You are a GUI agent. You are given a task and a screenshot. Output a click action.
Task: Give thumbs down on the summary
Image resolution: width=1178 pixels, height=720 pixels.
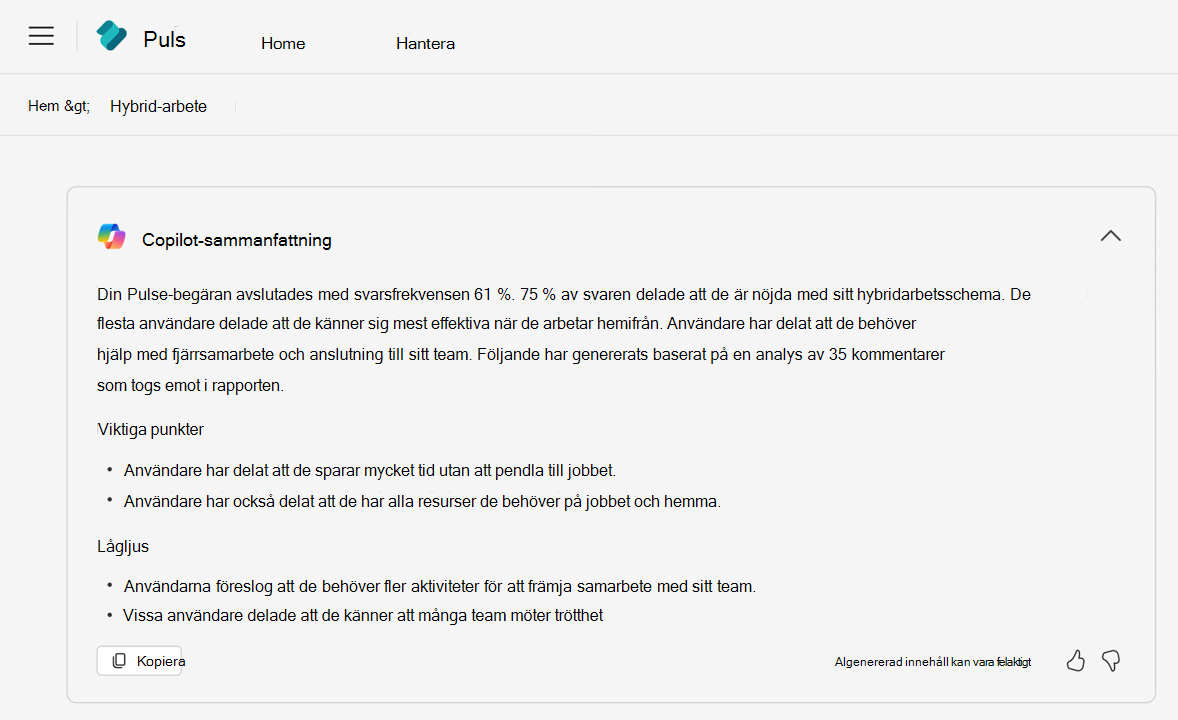(1111, 661)
